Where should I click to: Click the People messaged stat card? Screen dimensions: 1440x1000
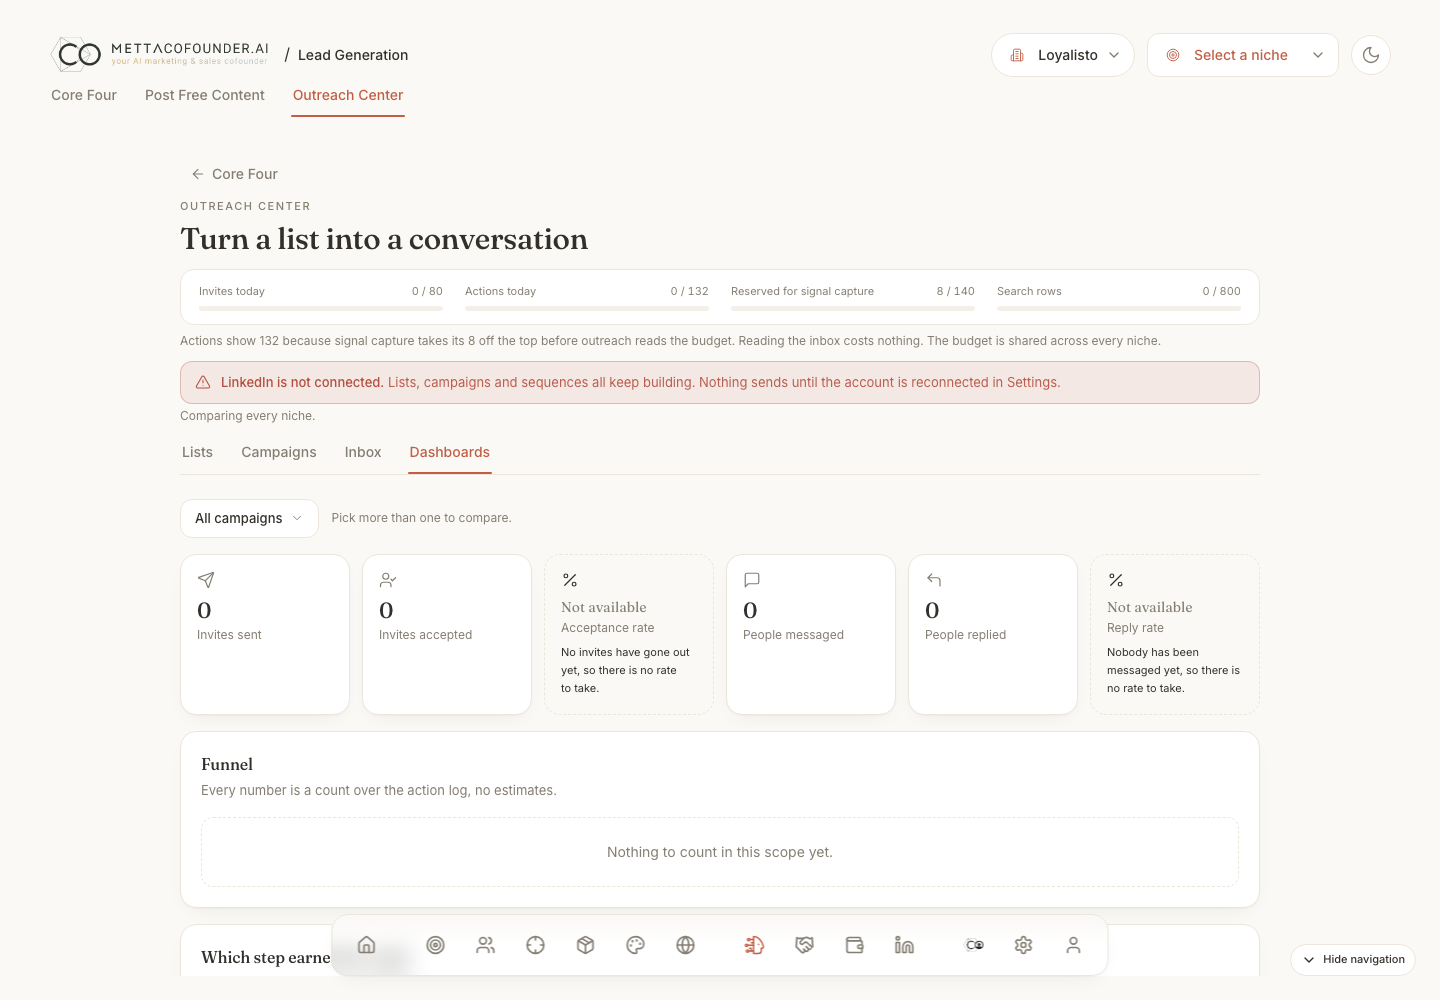pos(811,635)
